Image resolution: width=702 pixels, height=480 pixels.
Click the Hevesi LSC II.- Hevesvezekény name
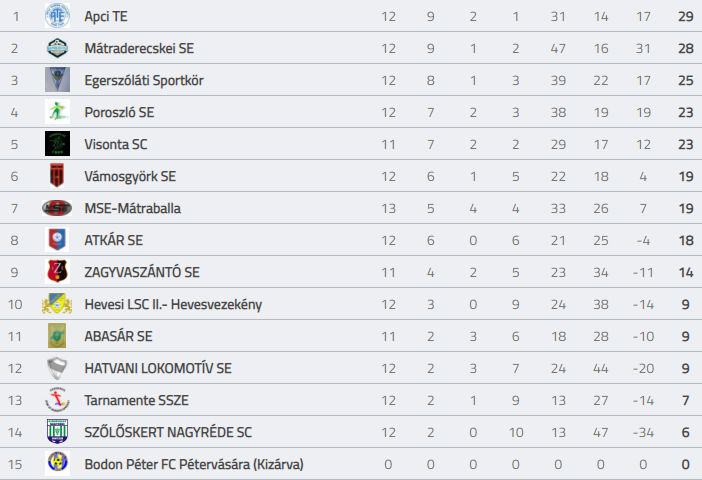click(x=173, y=304)
